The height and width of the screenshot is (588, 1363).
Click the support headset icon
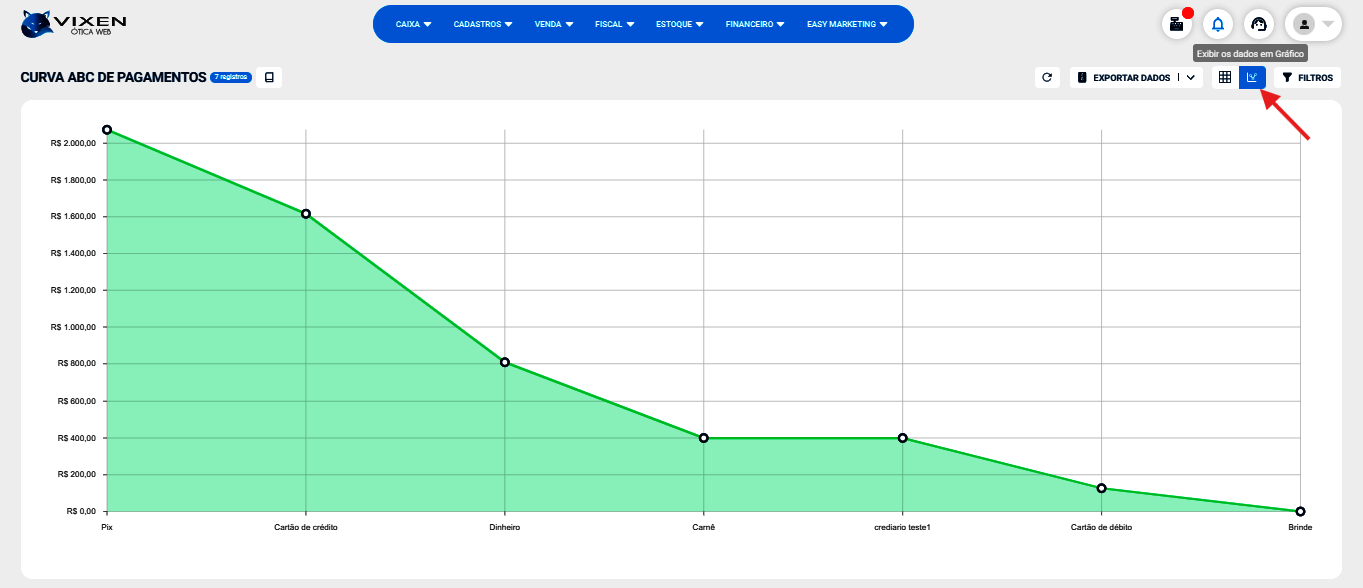click(1258, 24)
